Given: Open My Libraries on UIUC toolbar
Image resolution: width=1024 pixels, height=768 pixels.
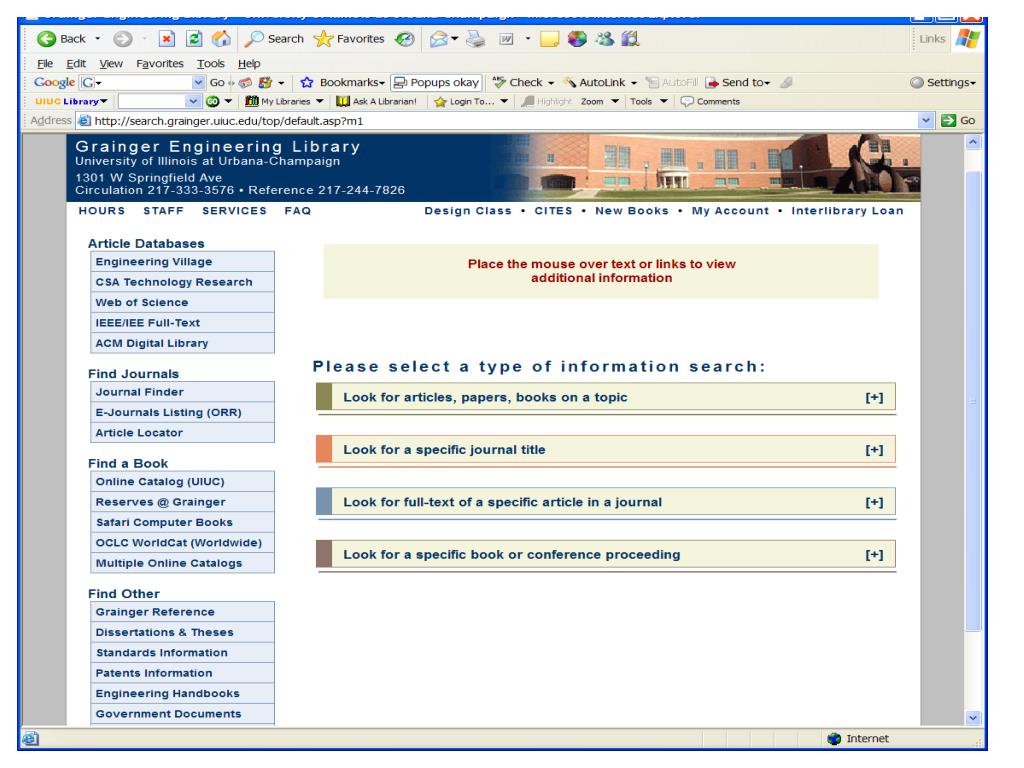Looking at the screenshot, I should (x=284, y=101).
